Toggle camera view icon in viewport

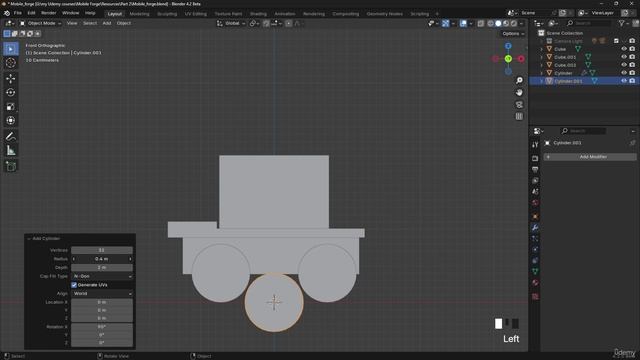pyautogui.click(x=519, y=104)
